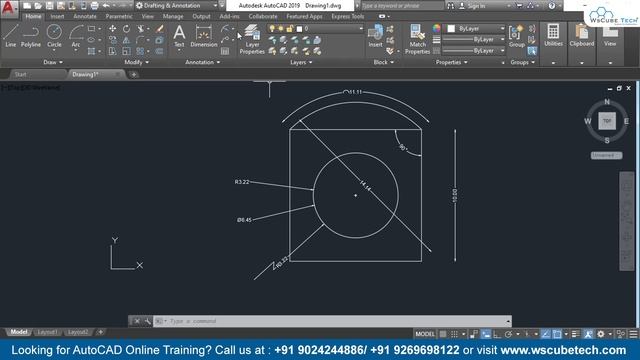
Task: Expand the Layers panel
Action: pos(301,62)
